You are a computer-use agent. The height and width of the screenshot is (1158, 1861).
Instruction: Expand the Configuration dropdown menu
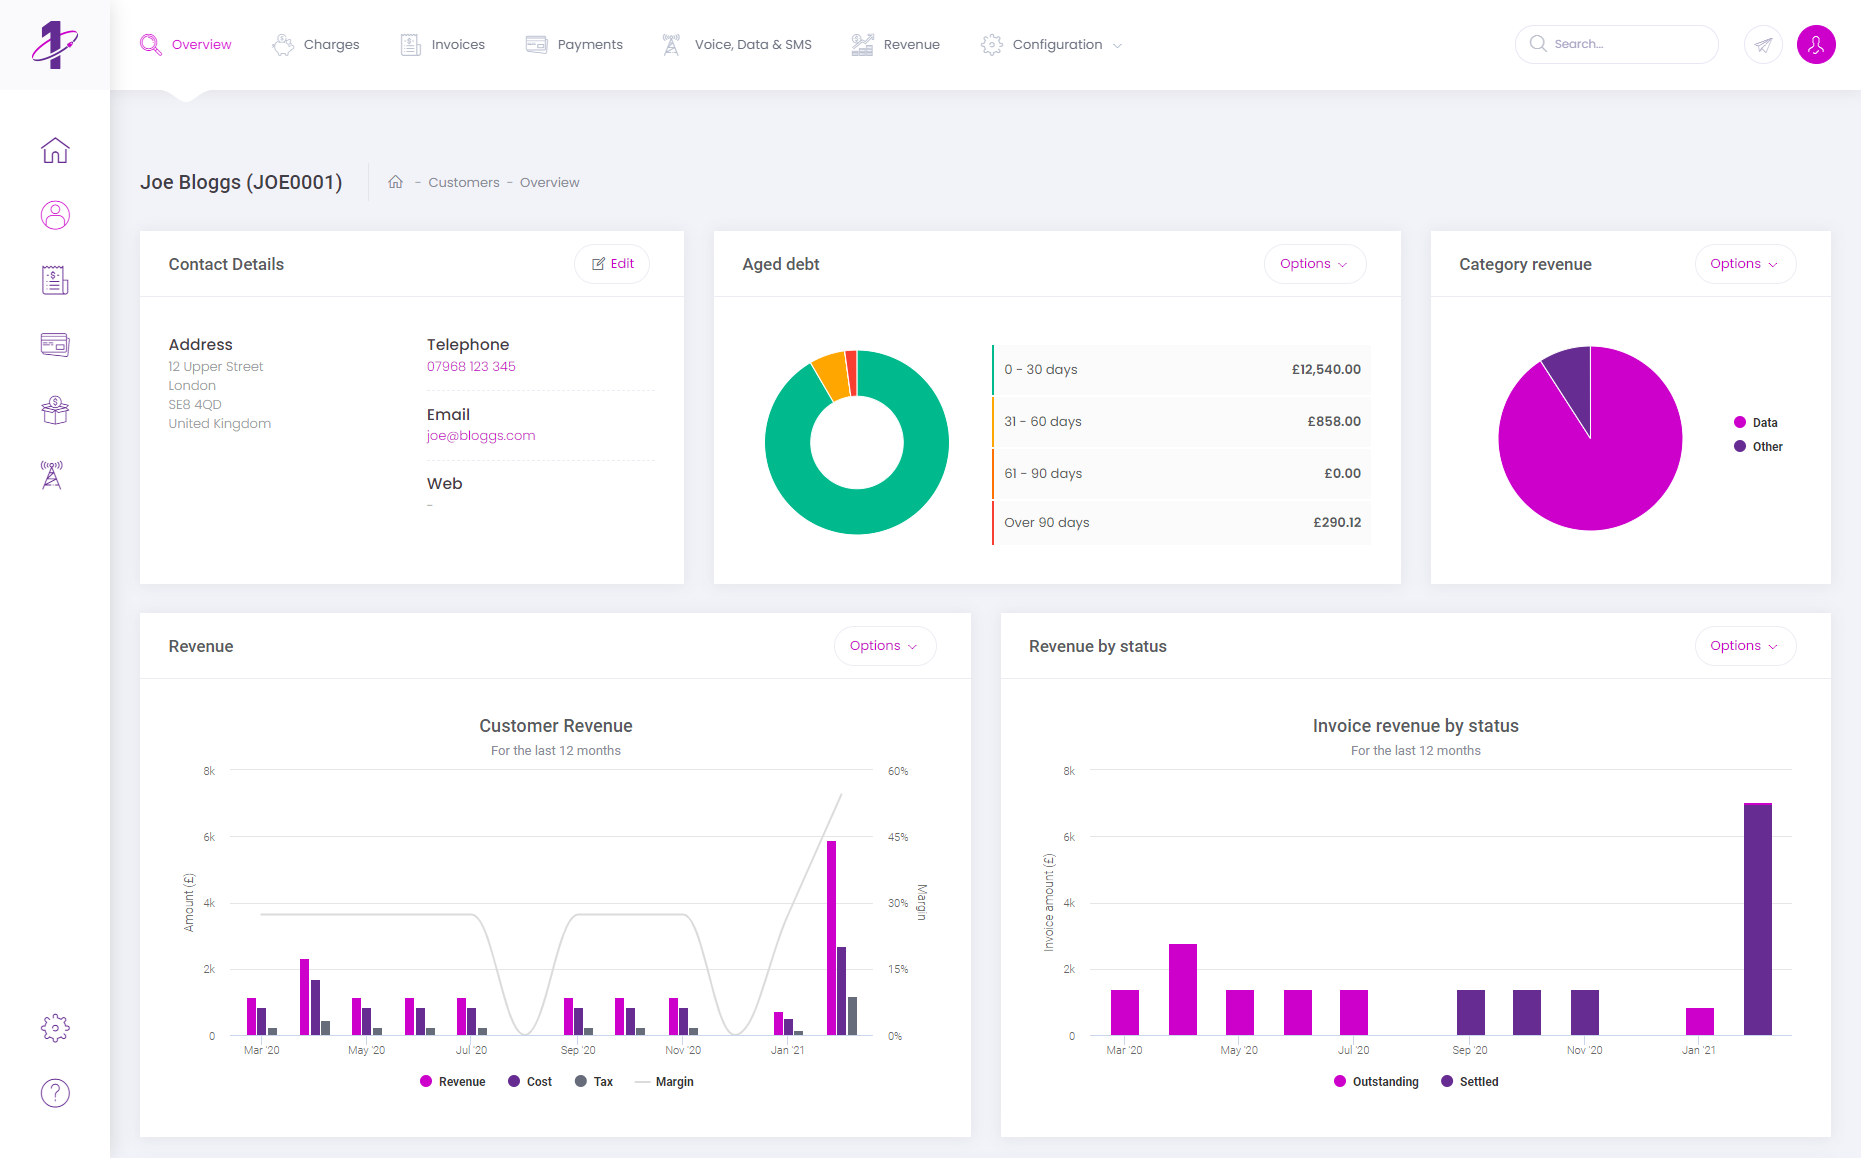1052,45
